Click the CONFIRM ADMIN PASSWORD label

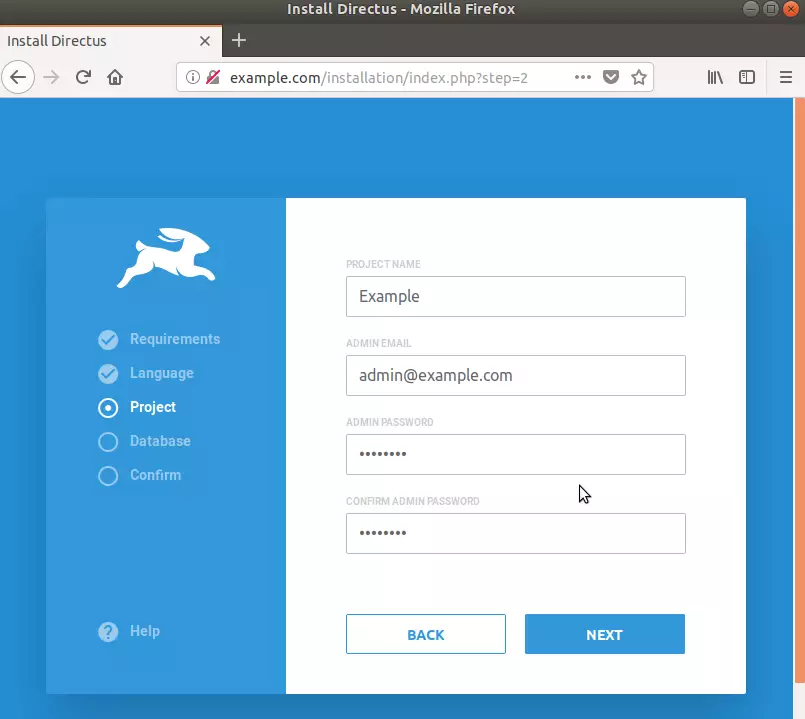pyautogui.click(x=413, y=502)
